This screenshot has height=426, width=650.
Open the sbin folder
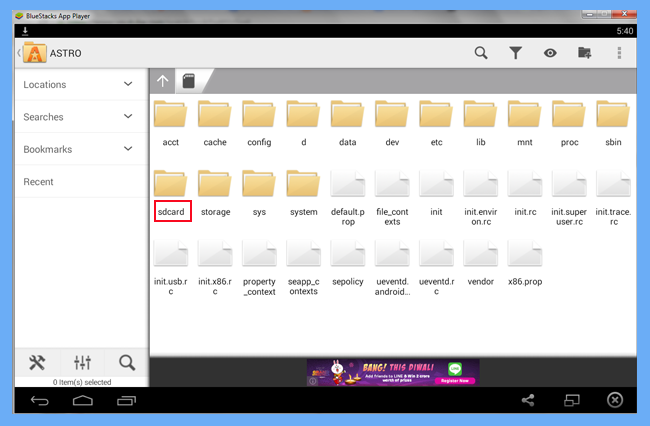[614, 123]
